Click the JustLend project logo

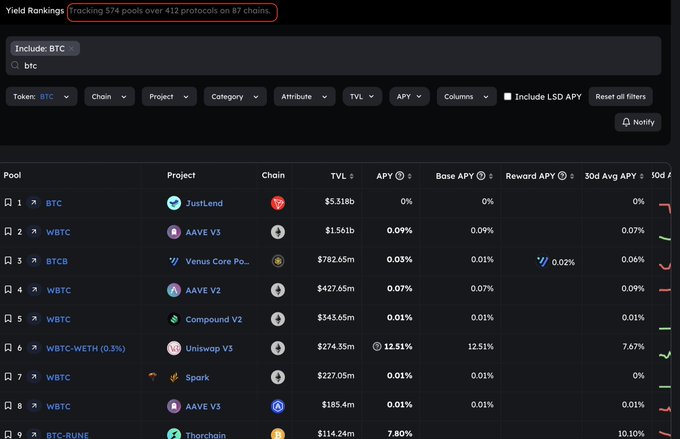coord(174,203)
